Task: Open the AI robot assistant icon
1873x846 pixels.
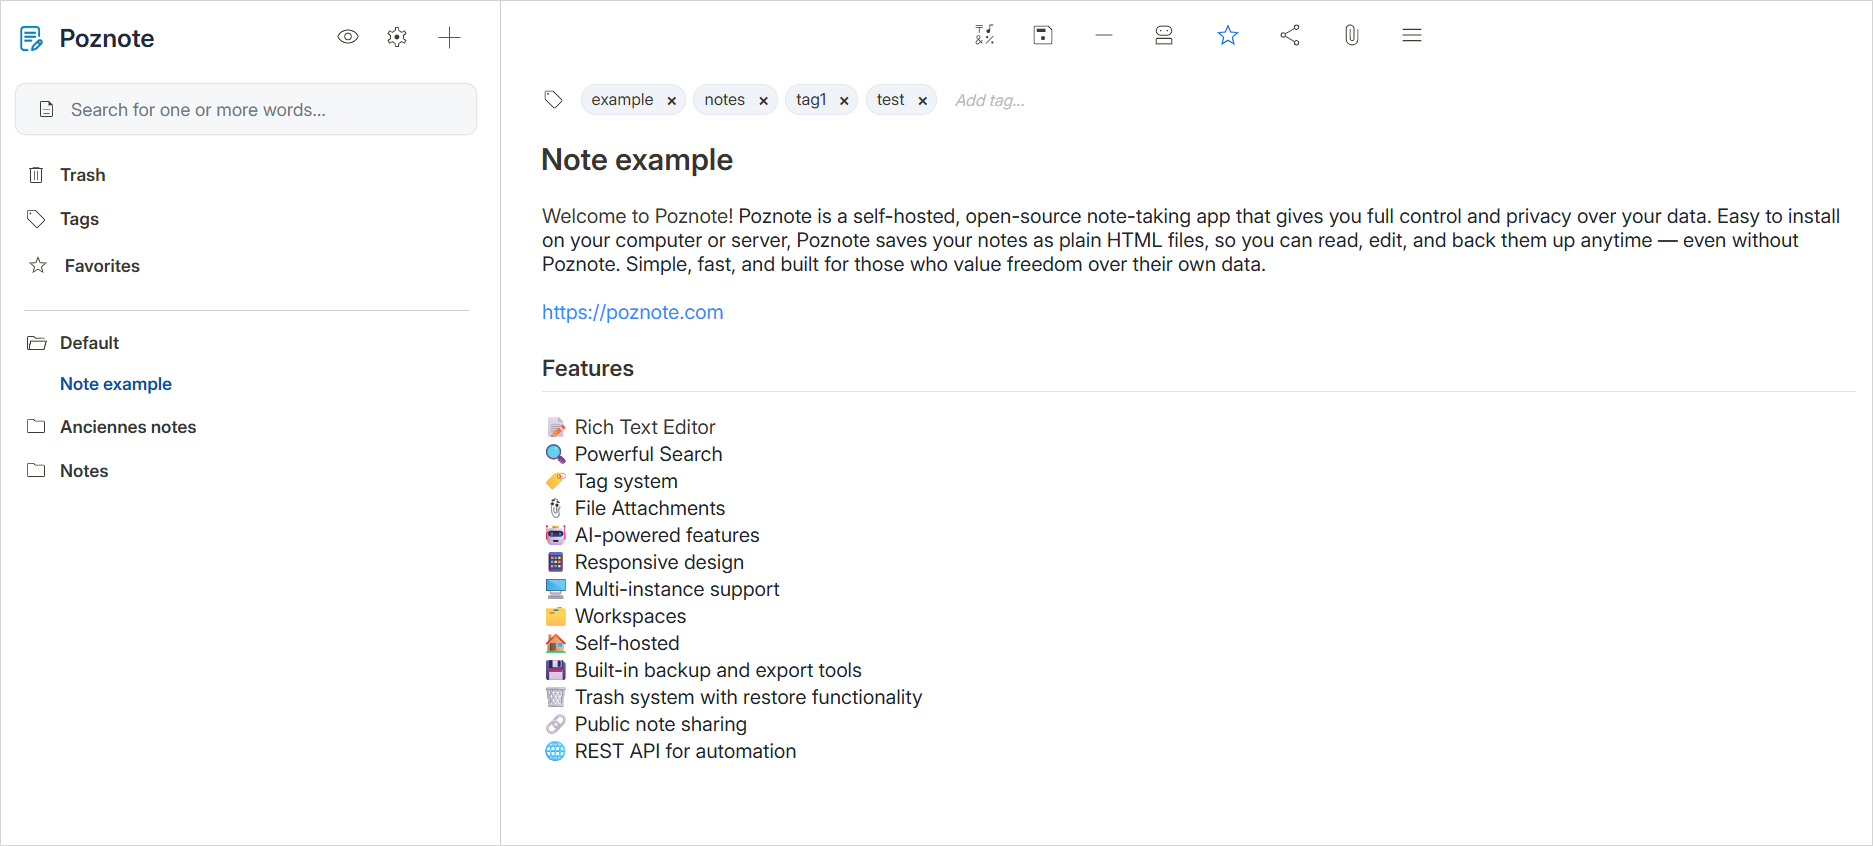Action: (x=1163, y=36)
